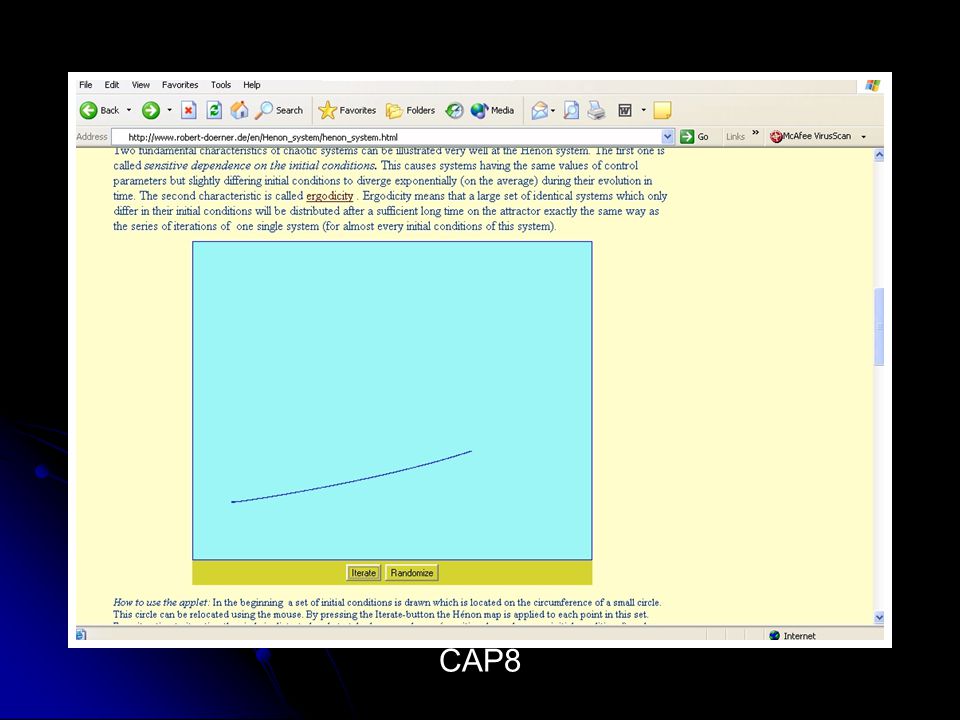Expand the Links toolbar chevron
The image size is (960, 720).
[x=756, y=133]
